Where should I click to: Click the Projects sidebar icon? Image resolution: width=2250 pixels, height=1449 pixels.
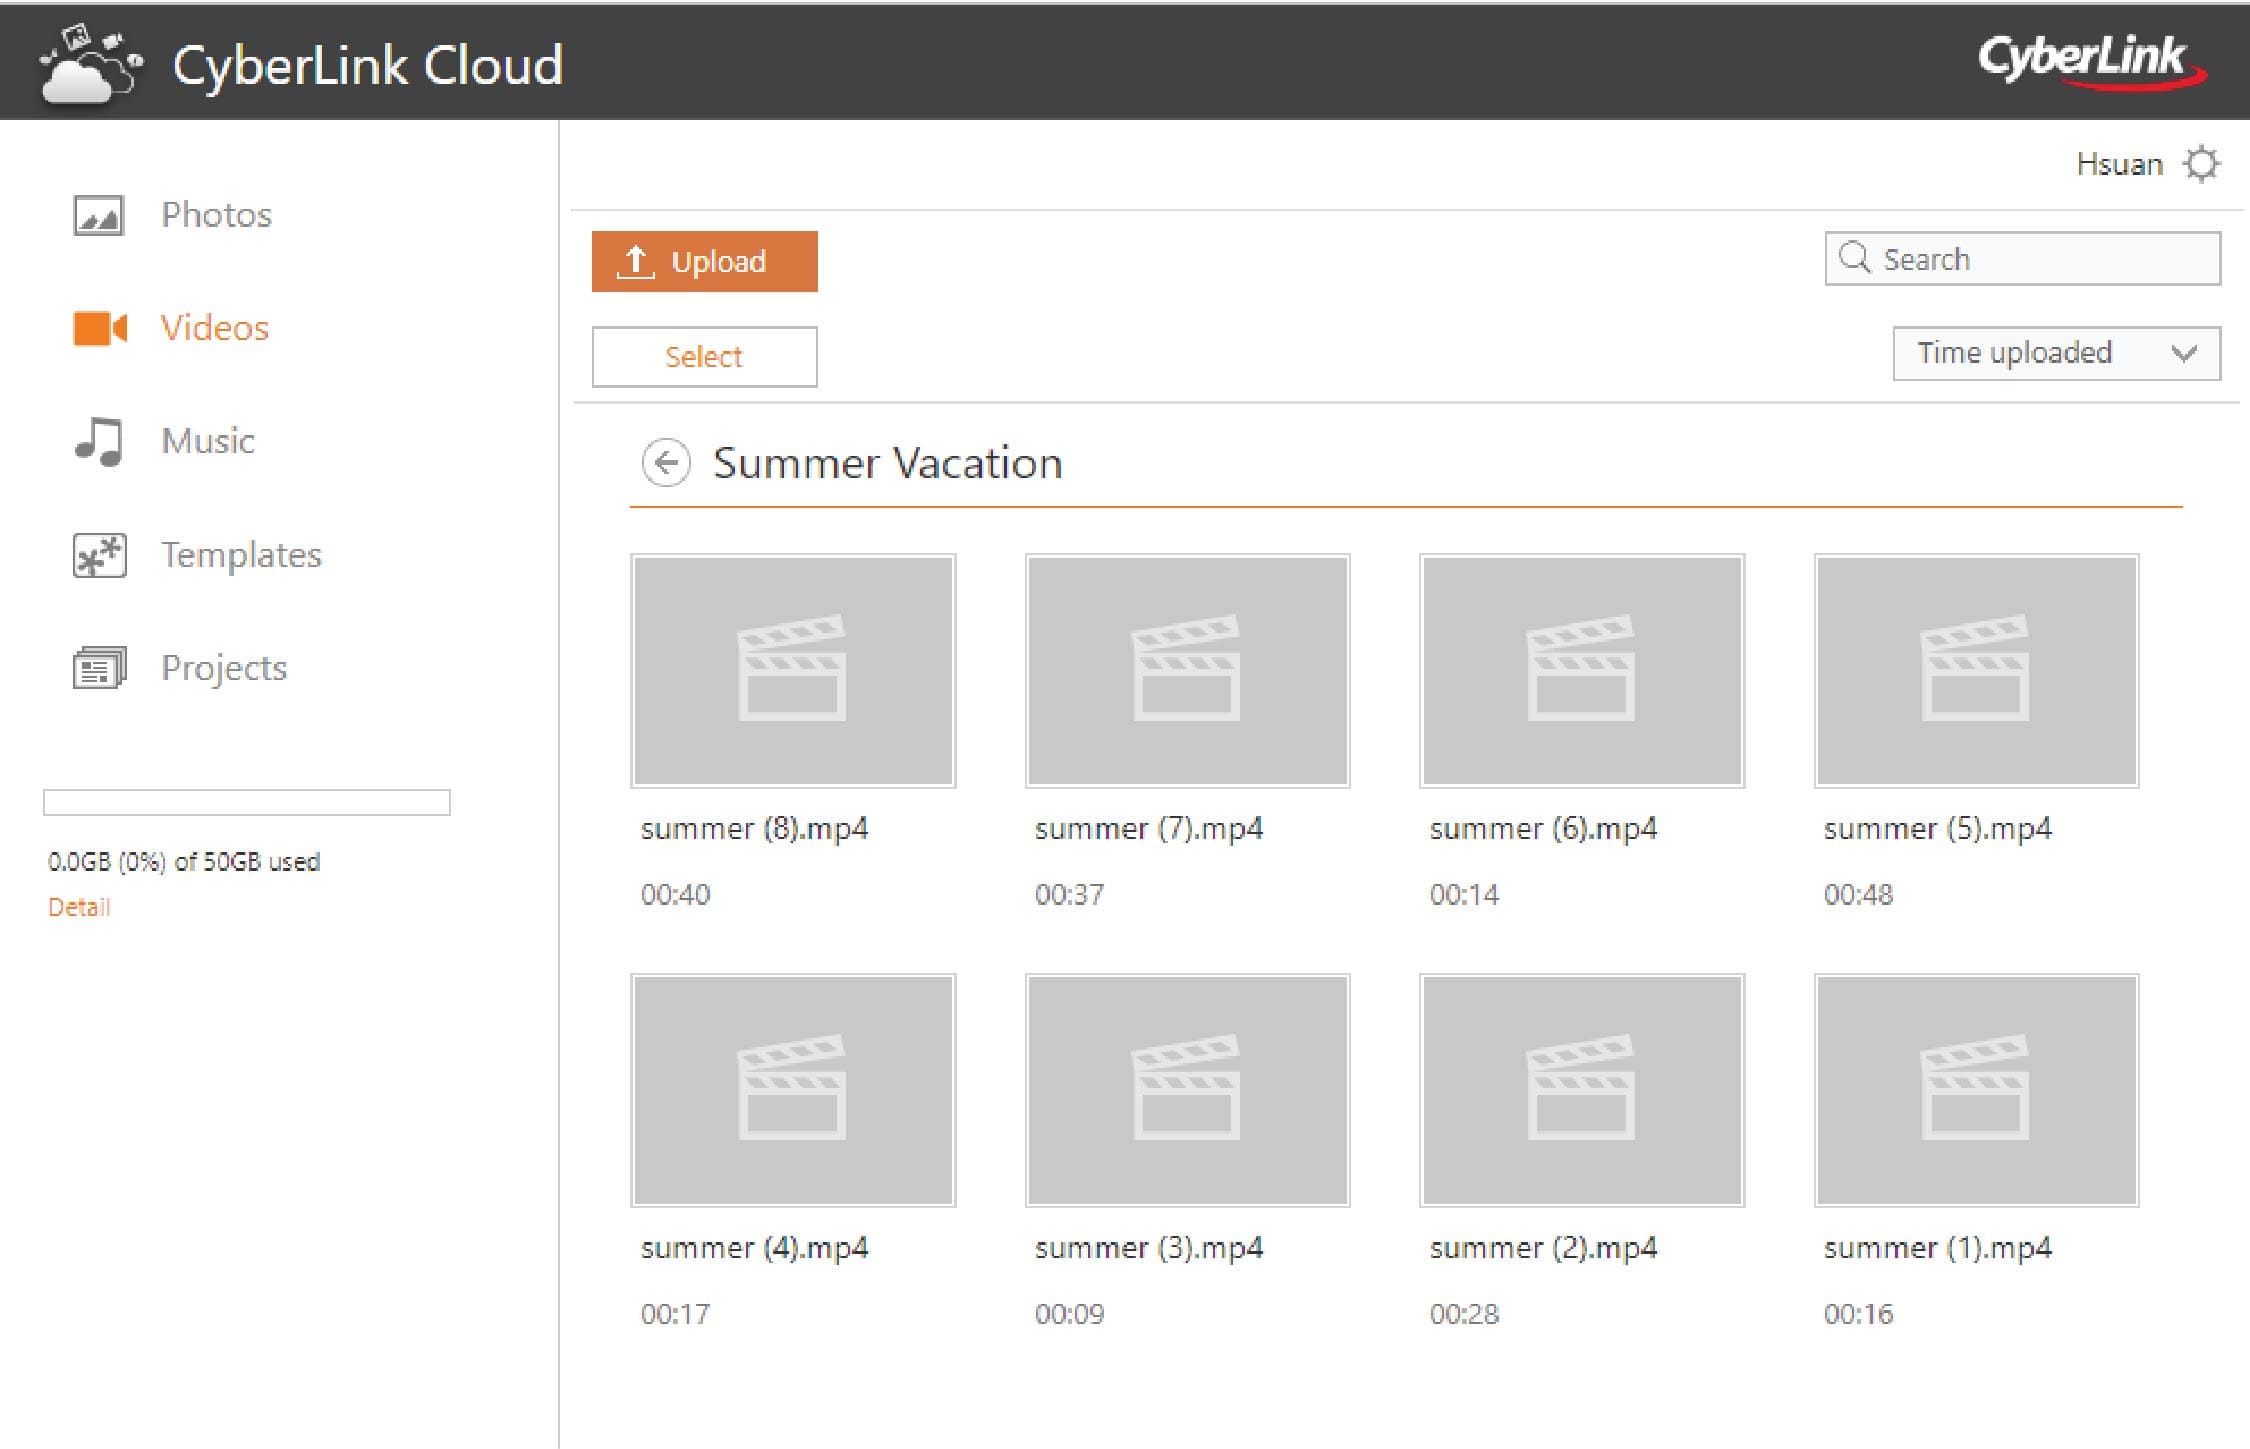click(99, 668)
